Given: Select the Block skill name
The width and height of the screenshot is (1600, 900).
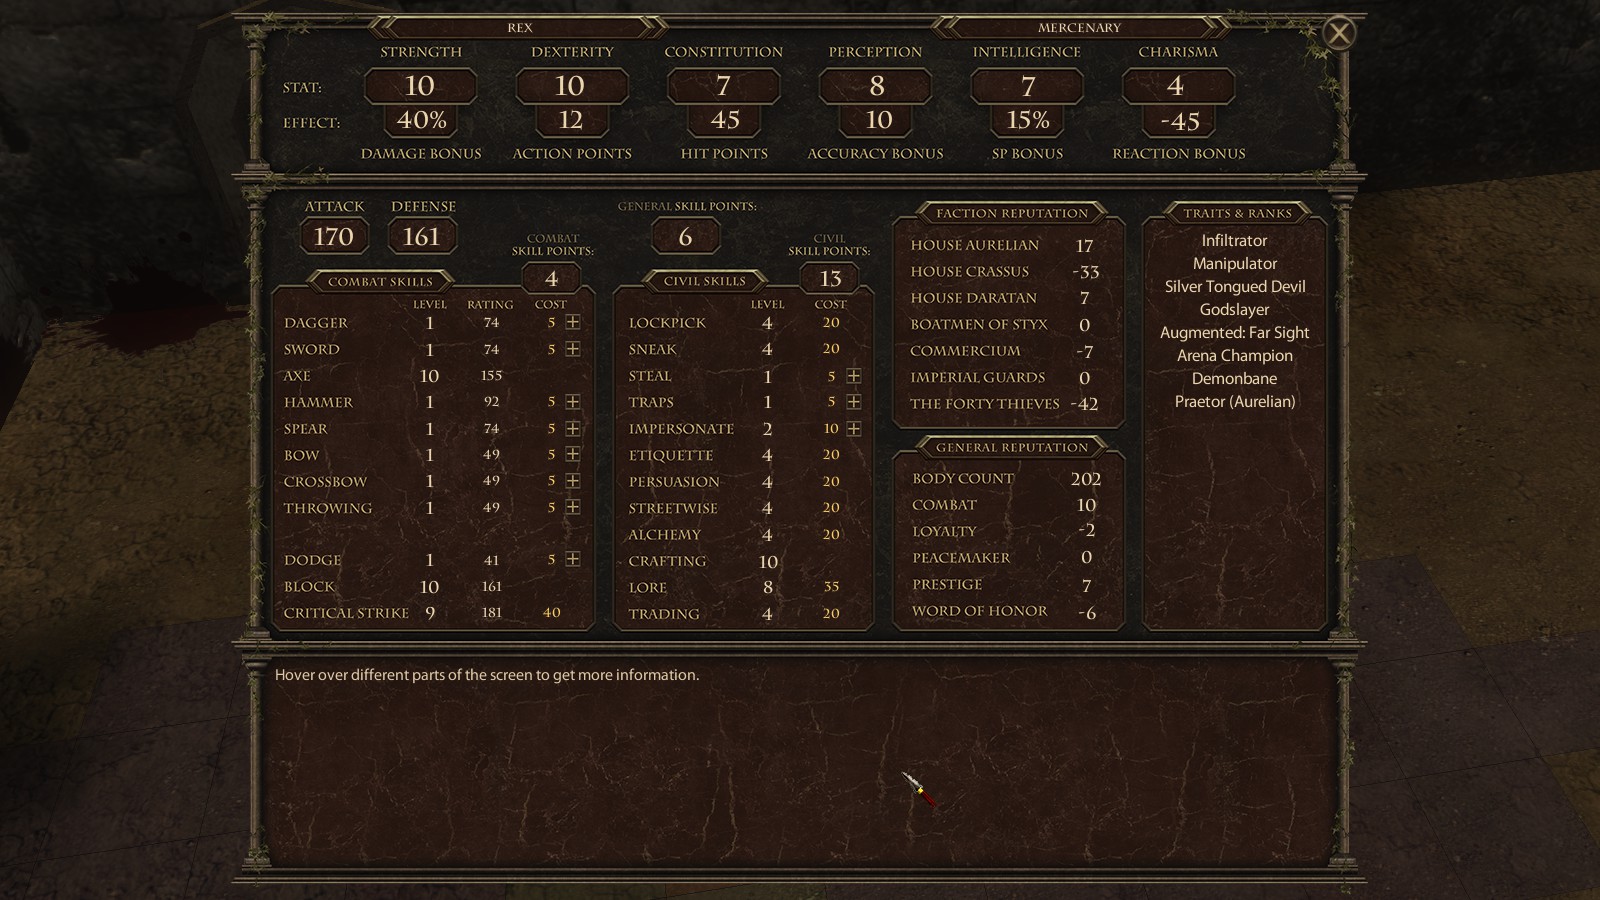Looking at the screenshot, I should [310, 587].
